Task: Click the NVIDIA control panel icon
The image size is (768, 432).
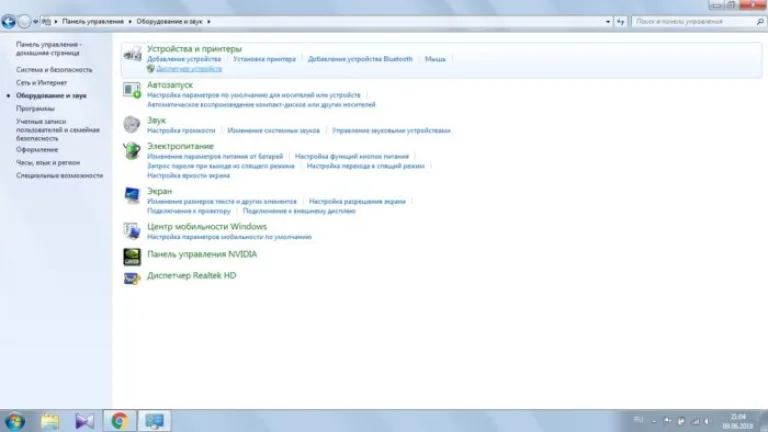Action: (x=132, y=257)
